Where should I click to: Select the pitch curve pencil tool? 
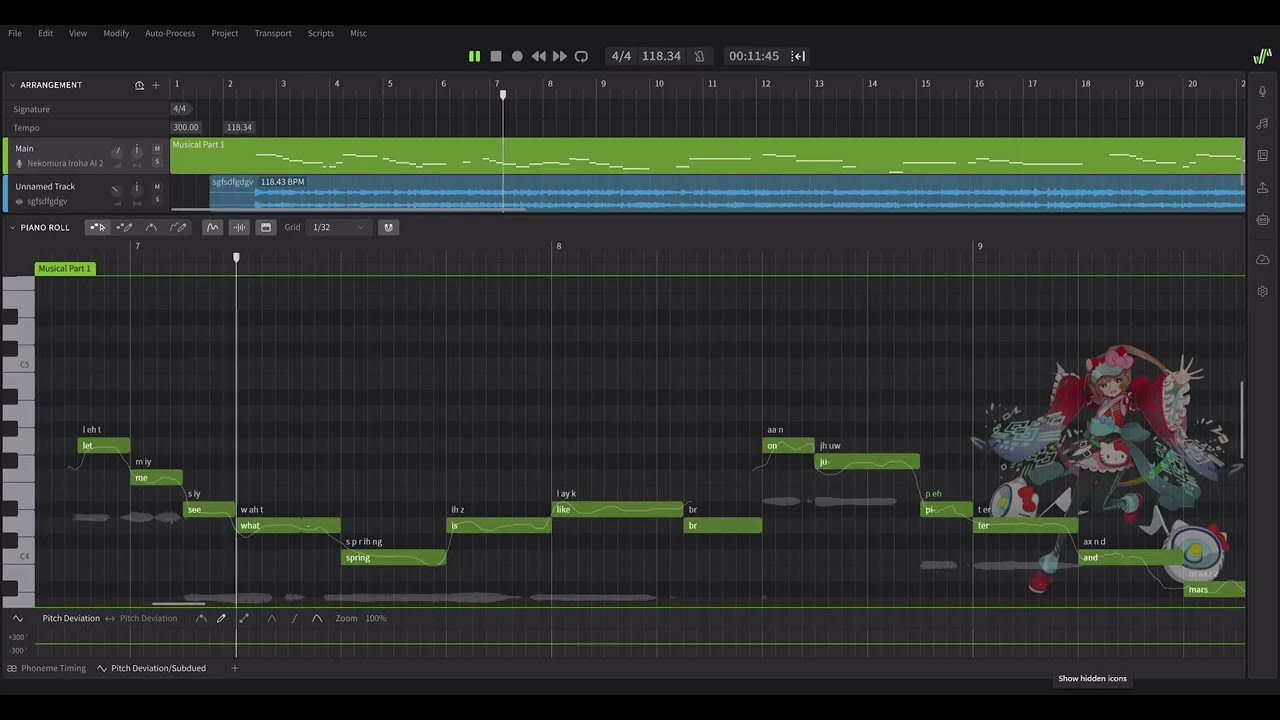(178, 227)
